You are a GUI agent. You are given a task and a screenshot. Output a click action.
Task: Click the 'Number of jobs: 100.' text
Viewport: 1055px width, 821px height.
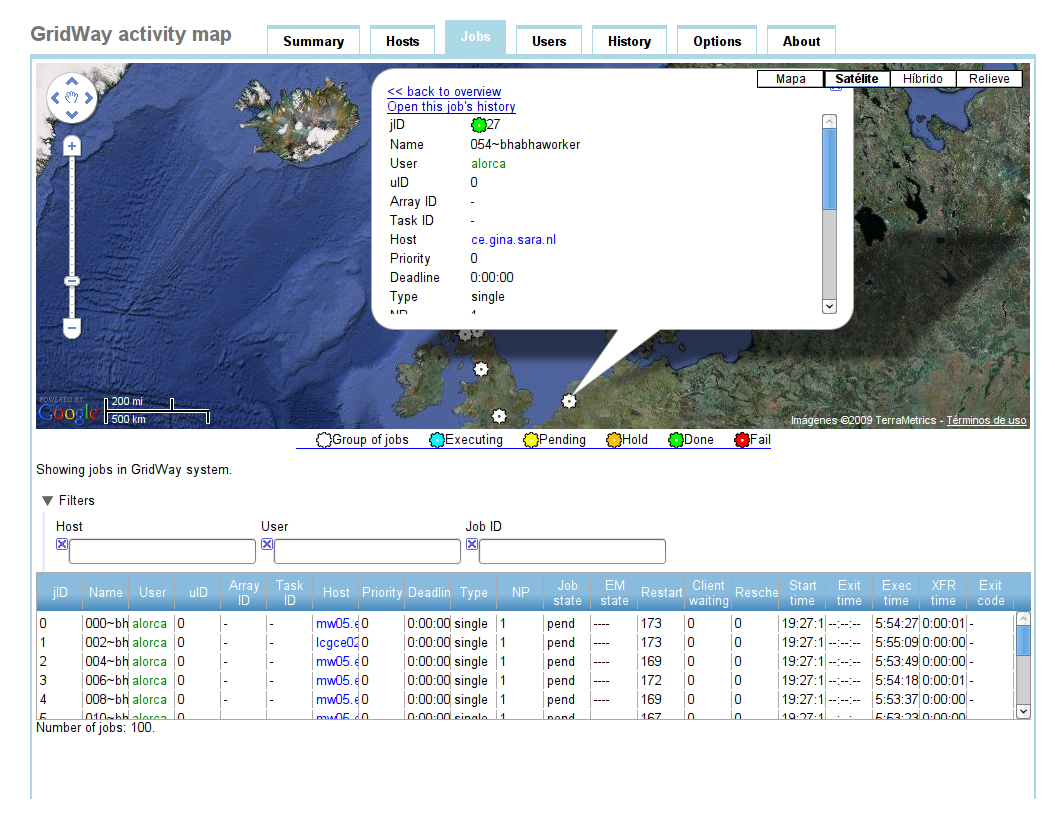coord(96,727)
